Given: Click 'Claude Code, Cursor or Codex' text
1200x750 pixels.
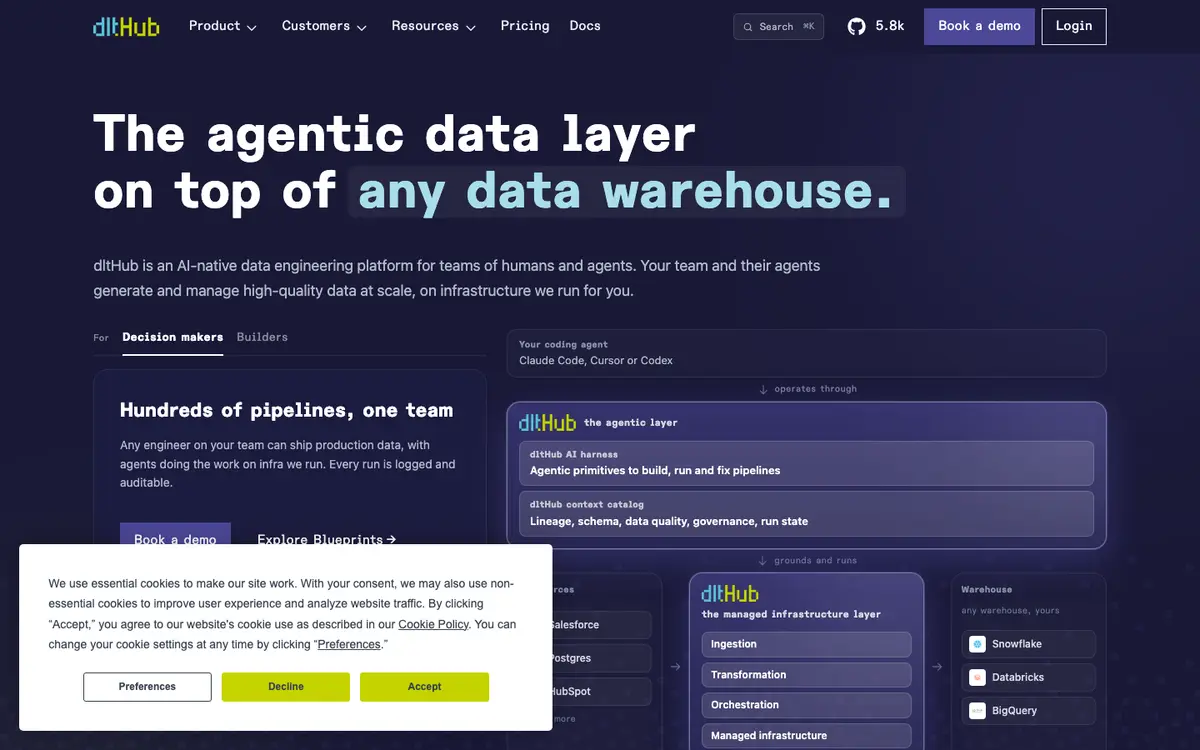Looking at the screenshot, I should point(596,360).
